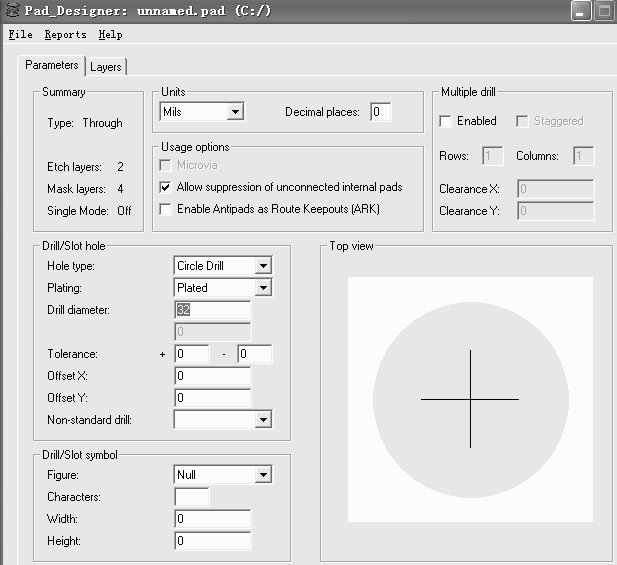The height and width of the screenshot is (565, 617).
Task: Click the drill symbol Height field
Action: click(x=212, y=541)
